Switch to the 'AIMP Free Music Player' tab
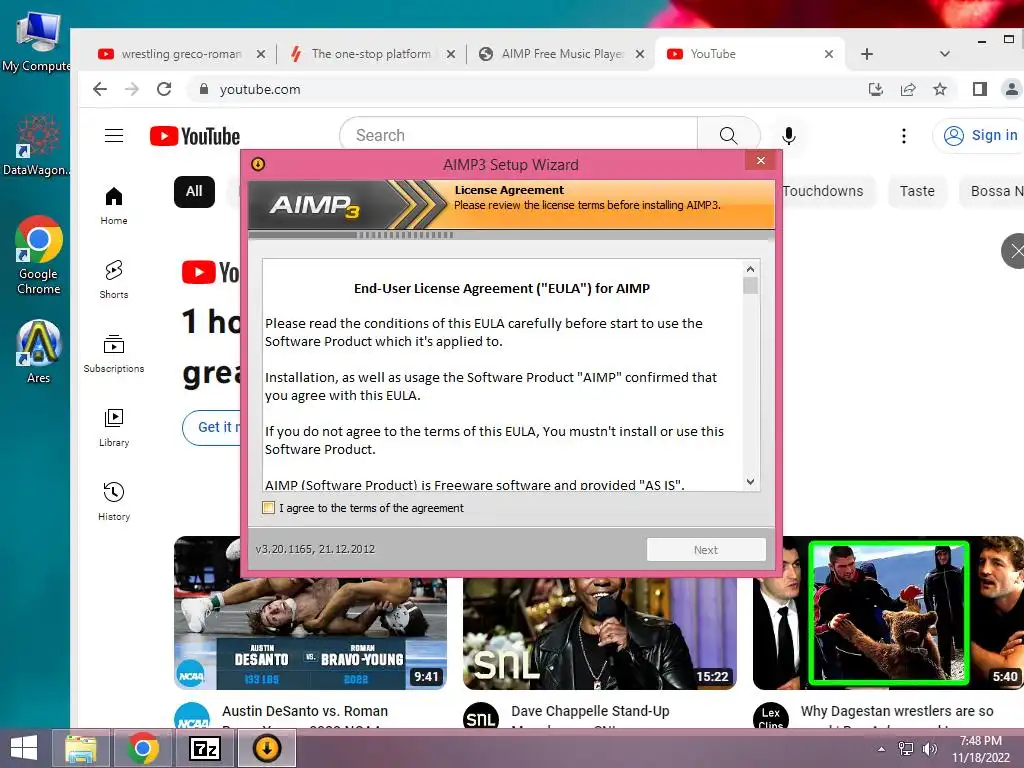Image resolution: width=1024 pixels, height=768 pixels. (x=562, y=54)
